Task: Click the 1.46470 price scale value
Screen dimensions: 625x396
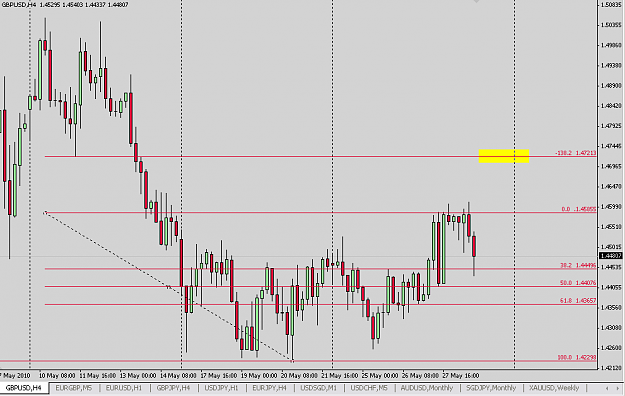Action: (611, 186)
